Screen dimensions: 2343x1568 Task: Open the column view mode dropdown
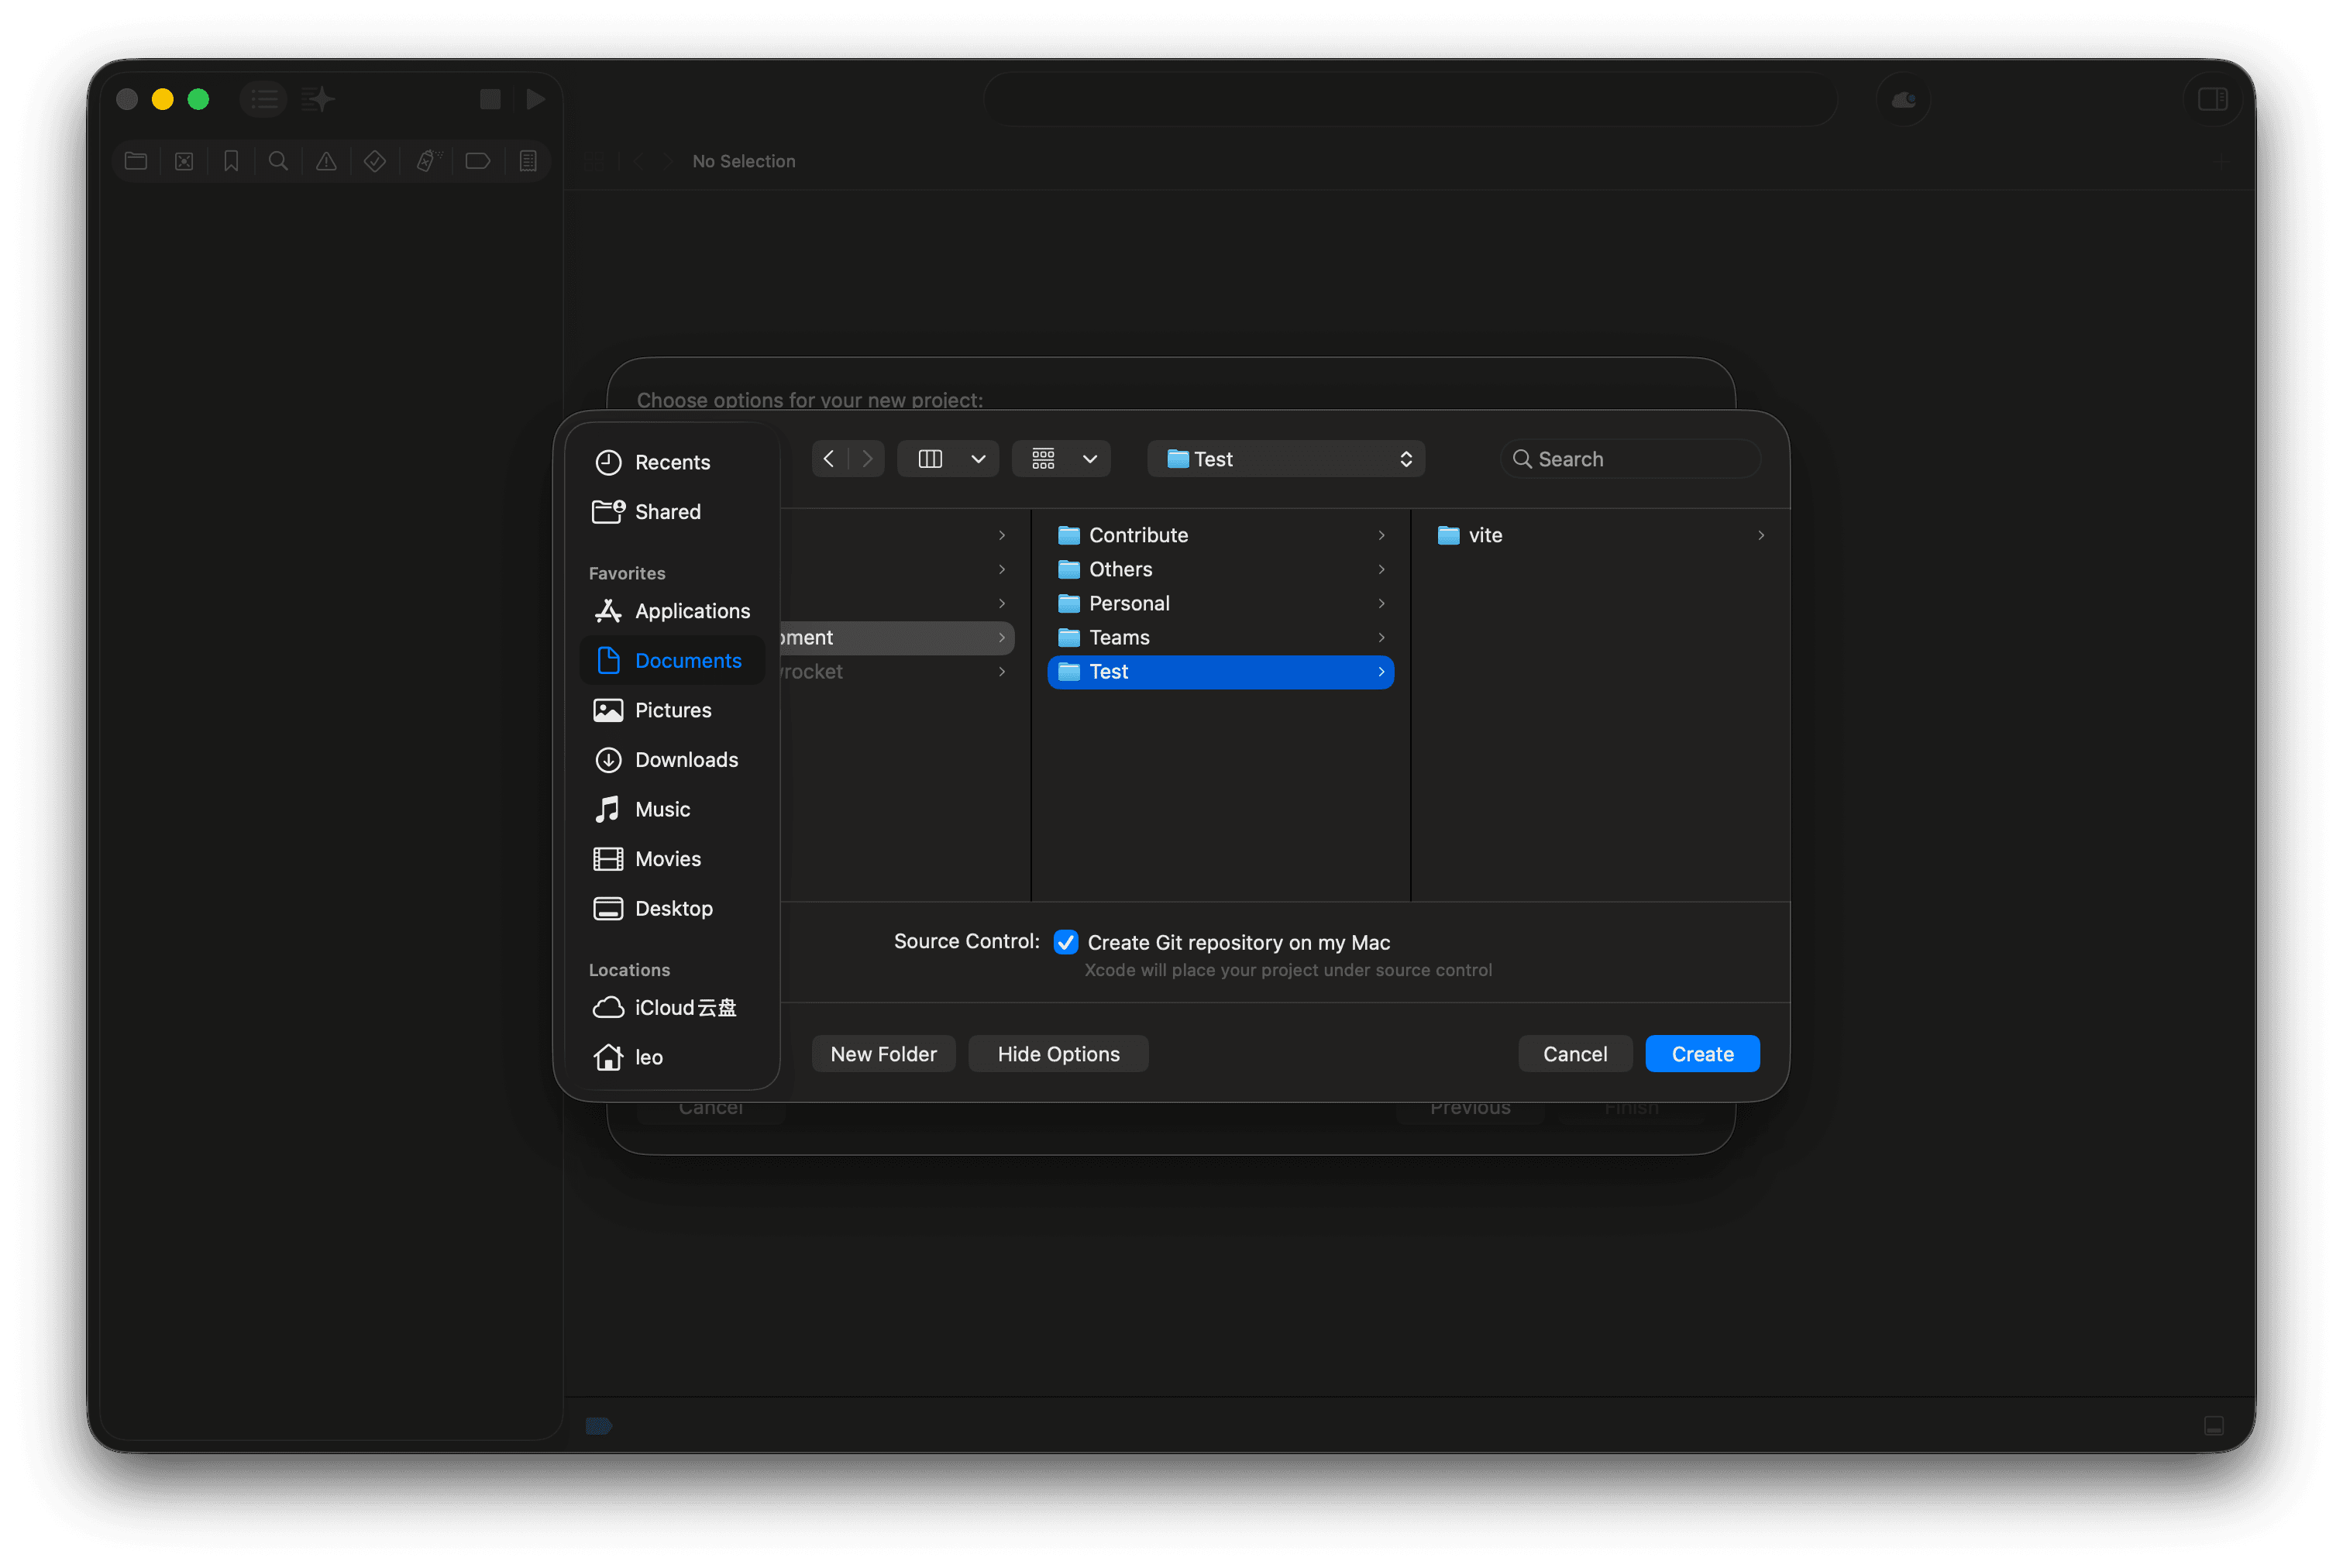tap(977, 459)
